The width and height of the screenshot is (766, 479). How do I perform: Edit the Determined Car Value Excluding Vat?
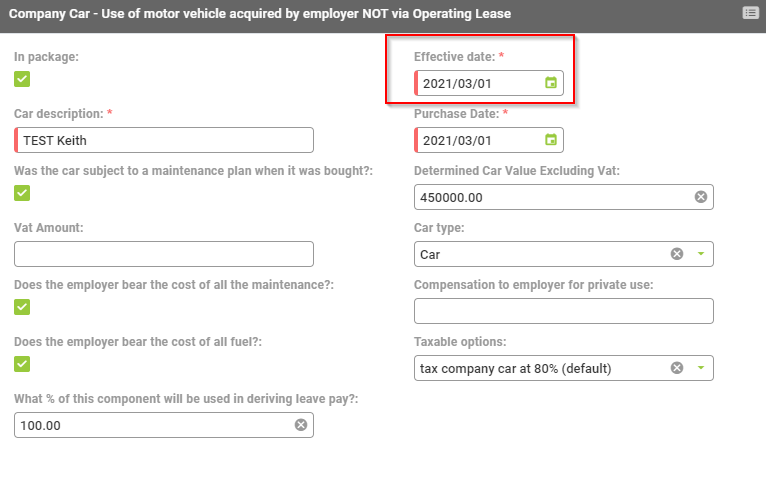point(550,197)
